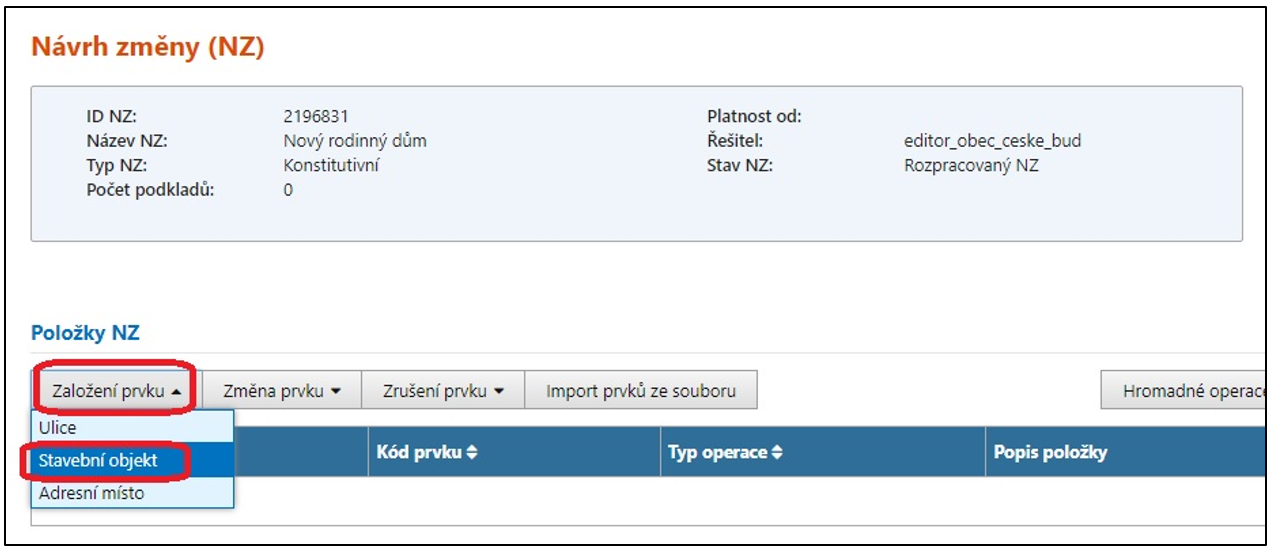Expand the Změna prvku dropdown
1272x548 pixels.
[282, 391]
